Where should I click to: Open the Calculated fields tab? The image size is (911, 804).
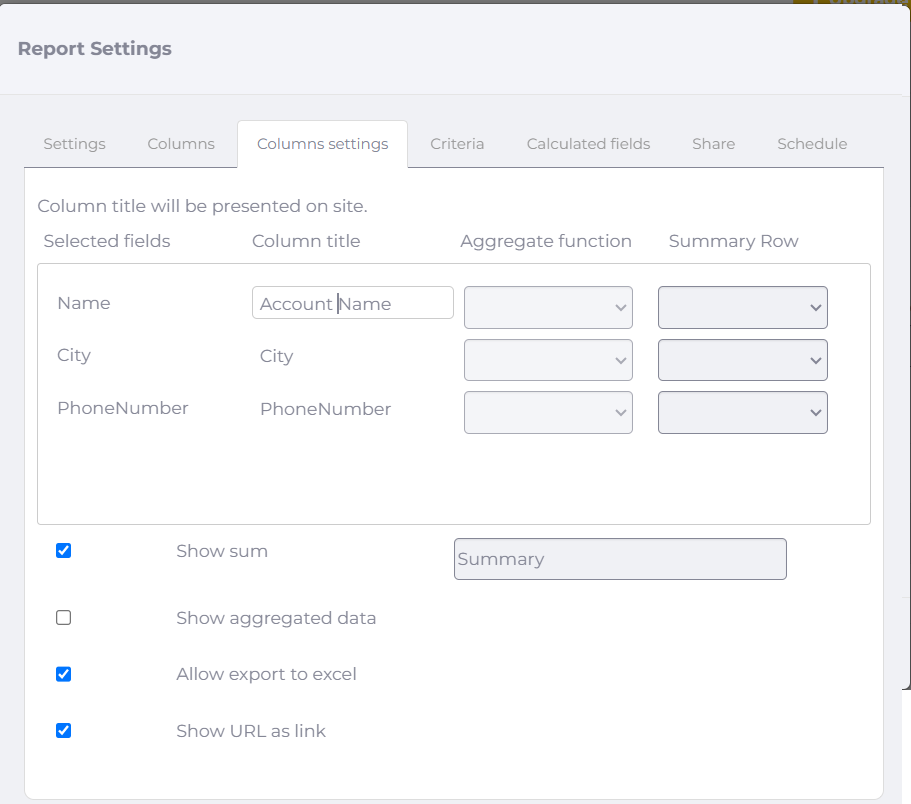pos(588,144)
